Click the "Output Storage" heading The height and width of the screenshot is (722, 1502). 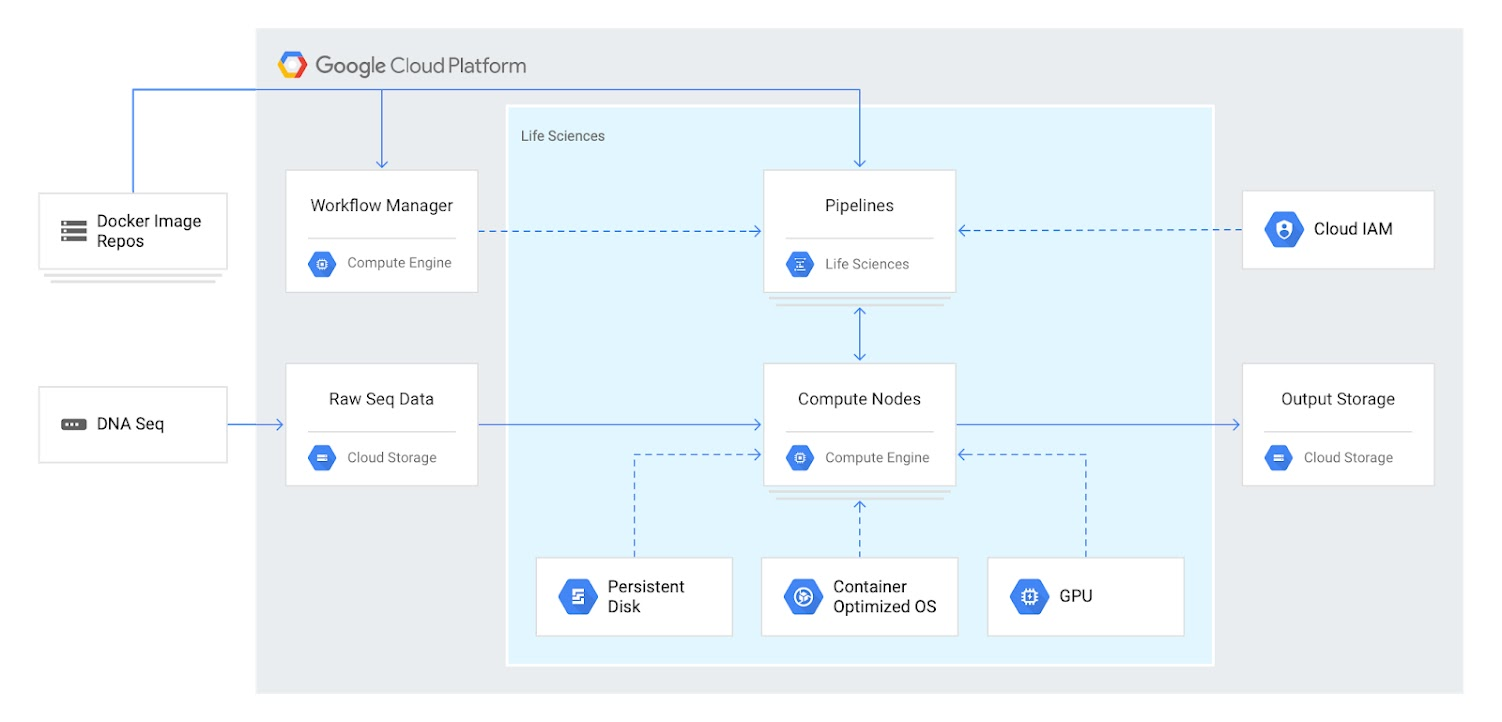pyautogui.click(x=1338, y=399)
